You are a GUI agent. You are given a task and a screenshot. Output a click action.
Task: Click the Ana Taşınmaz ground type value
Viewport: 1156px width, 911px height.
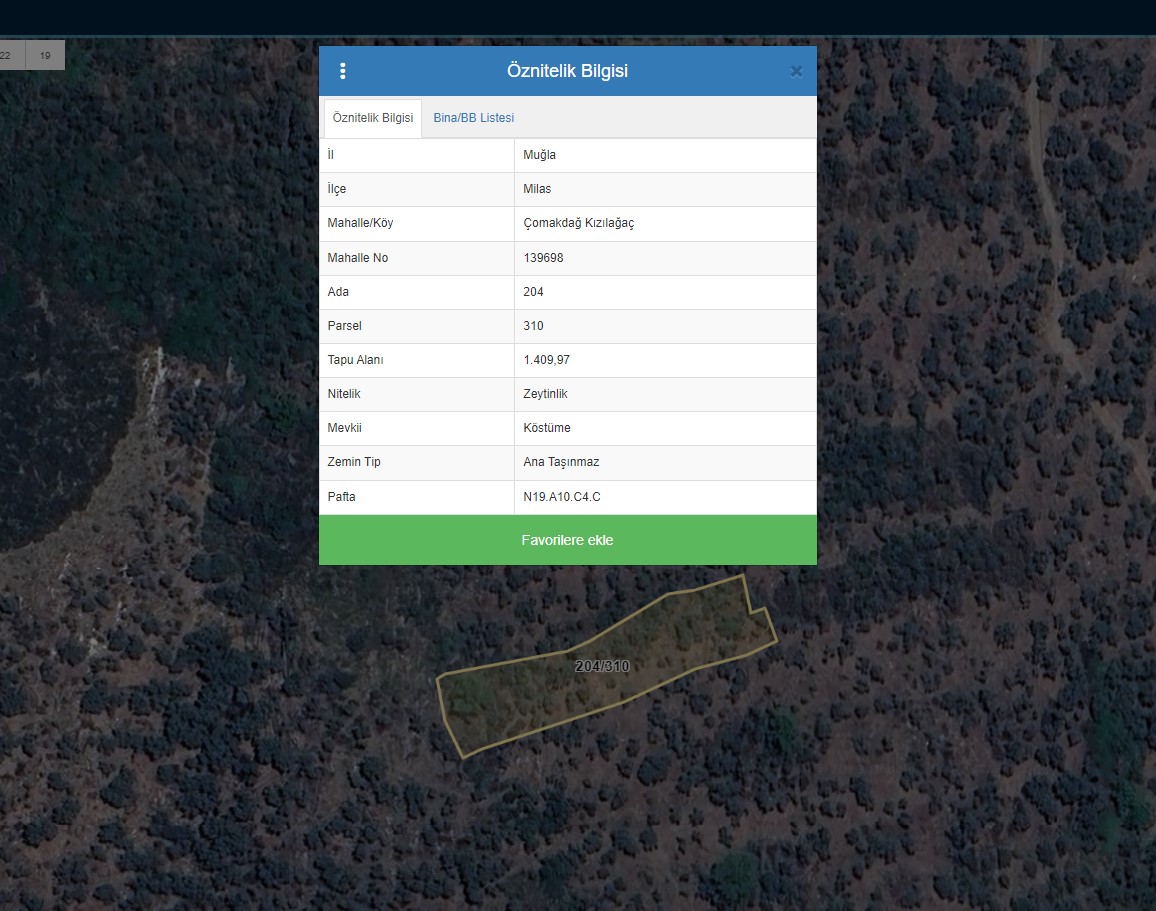coord(562,462)
